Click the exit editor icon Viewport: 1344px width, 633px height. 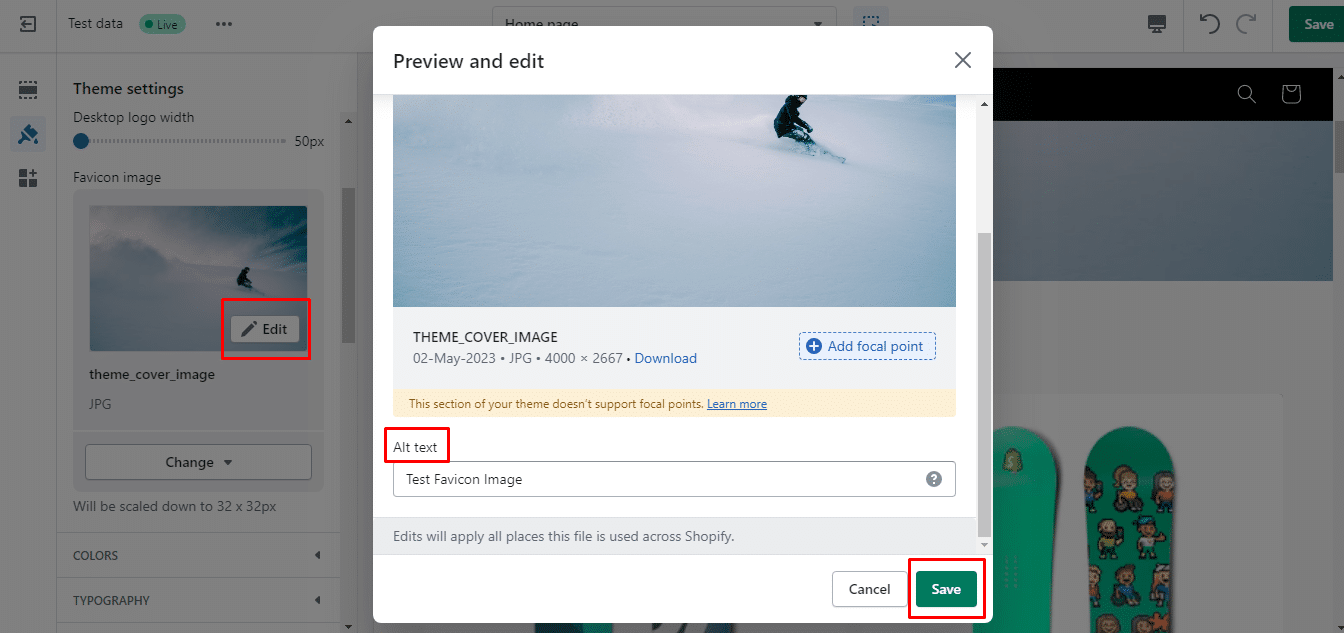click(x=28, y=24)
